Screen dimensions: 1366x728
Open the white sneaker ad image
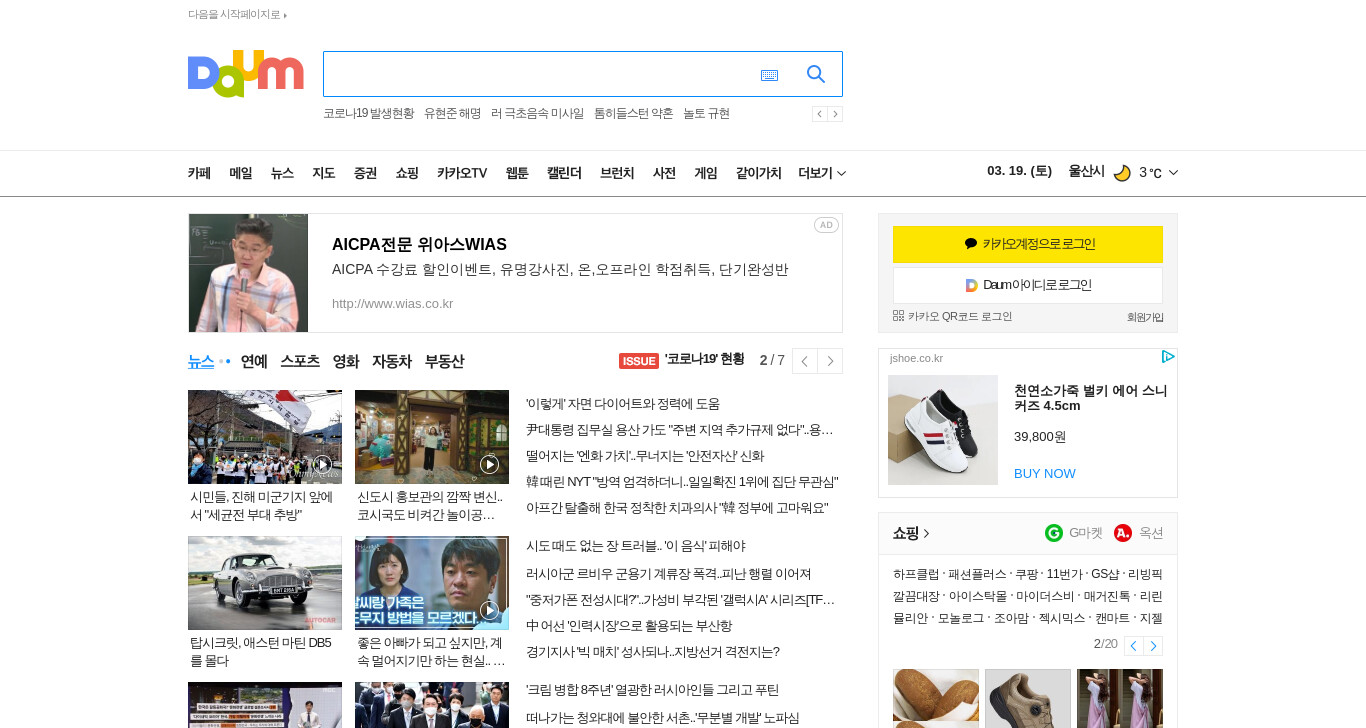[943, 430]
